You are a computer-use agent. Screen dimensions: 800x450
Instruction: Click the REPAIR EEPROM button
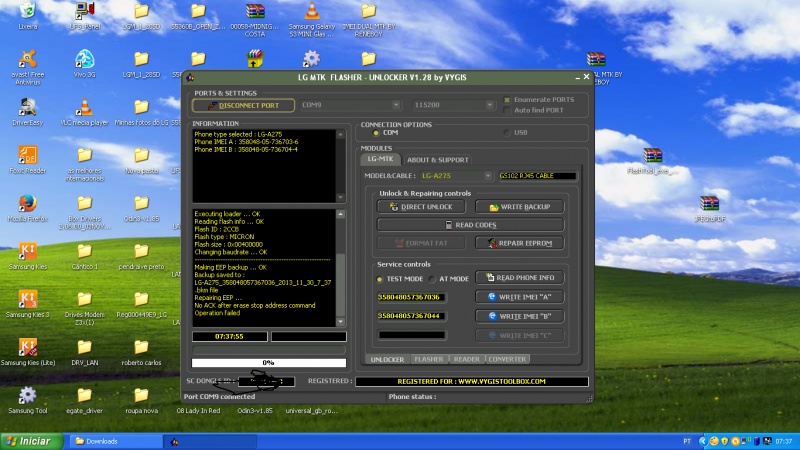point(519,243)
